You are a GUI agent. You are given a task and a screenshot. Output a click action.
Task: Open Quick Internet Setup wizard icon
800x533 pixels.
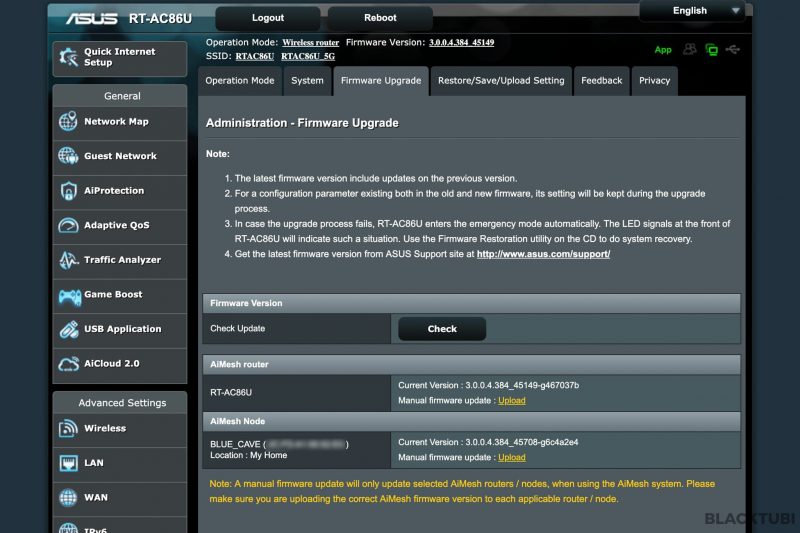coord(68,57)
